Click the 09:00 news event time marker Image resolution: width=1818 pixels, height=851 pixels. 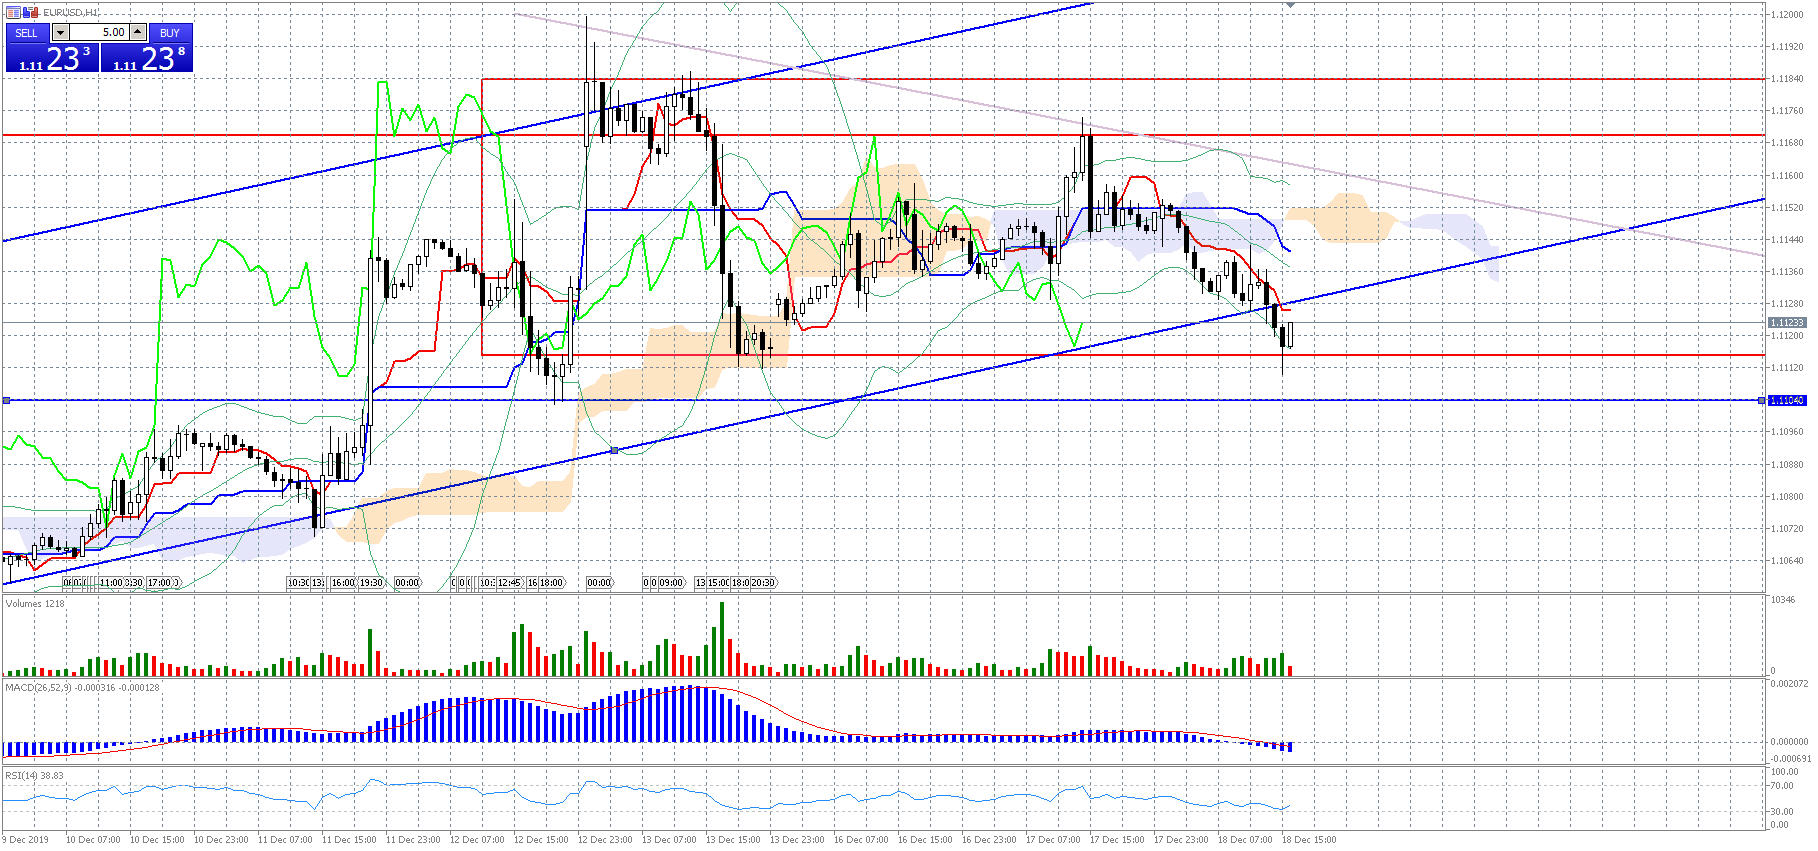coord(671,582)
